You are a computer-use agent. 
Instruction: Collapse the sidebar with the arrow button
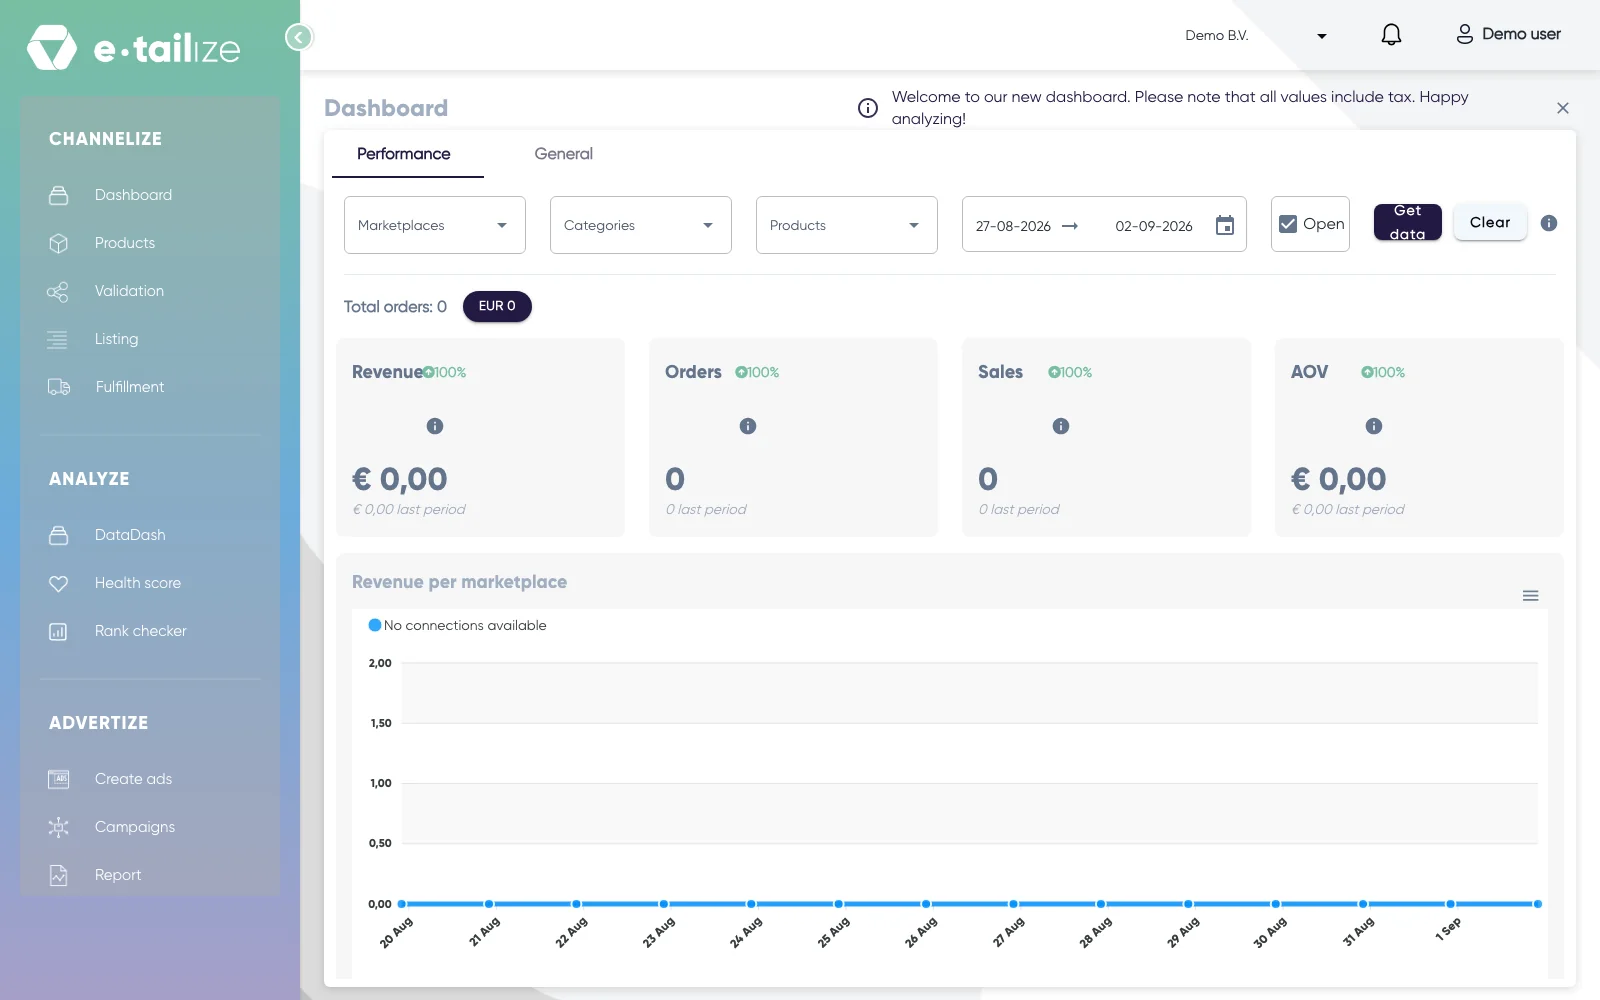coord(298,37)
